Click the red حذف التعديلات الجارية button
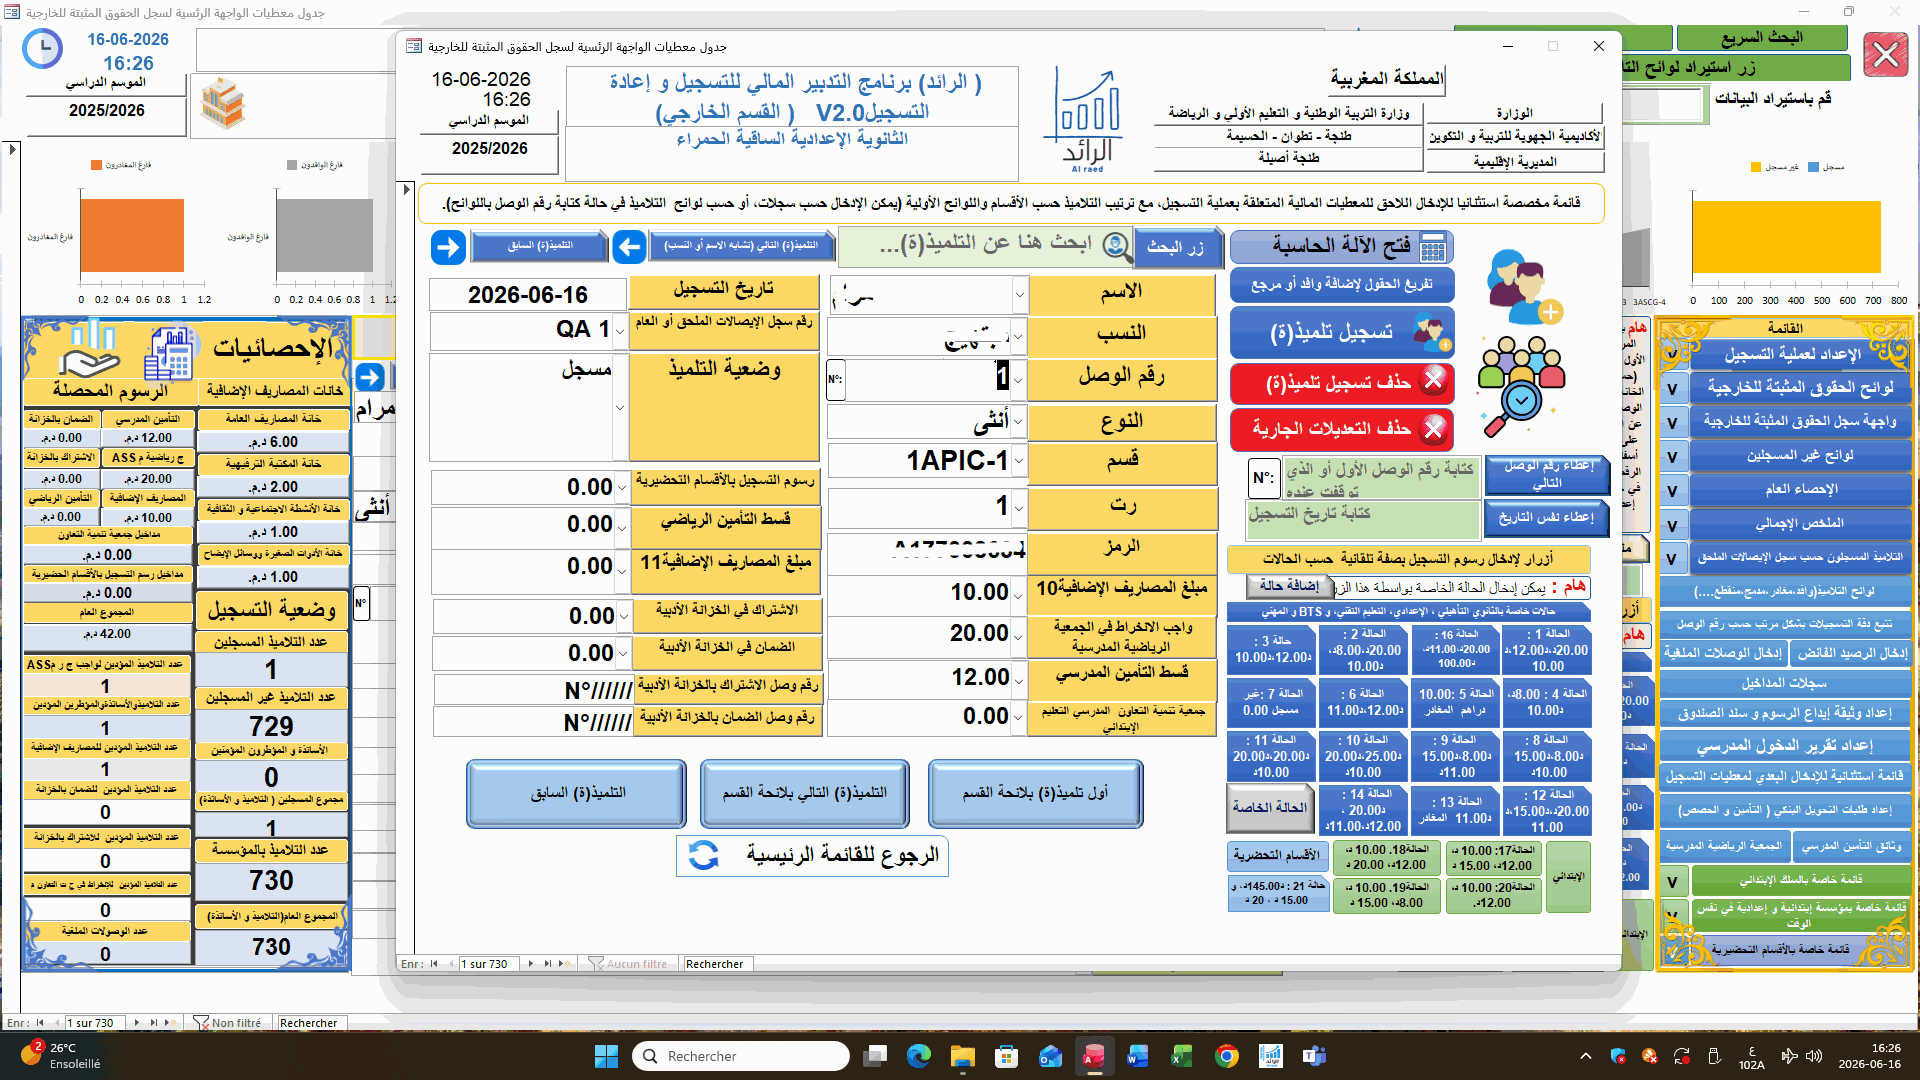 click(x=1341, y=429)
